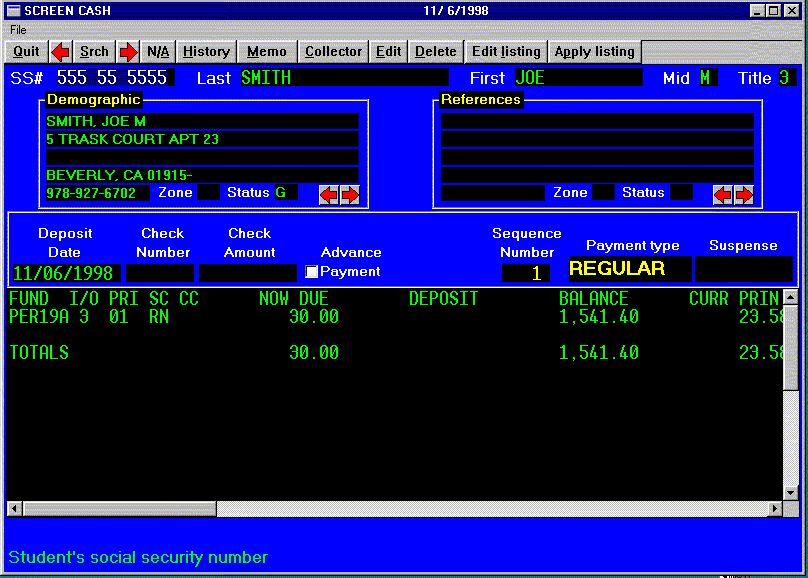Click the Payment type field REGULAR
The height and width of the screenshot is (578, 808).
point(630,269)
